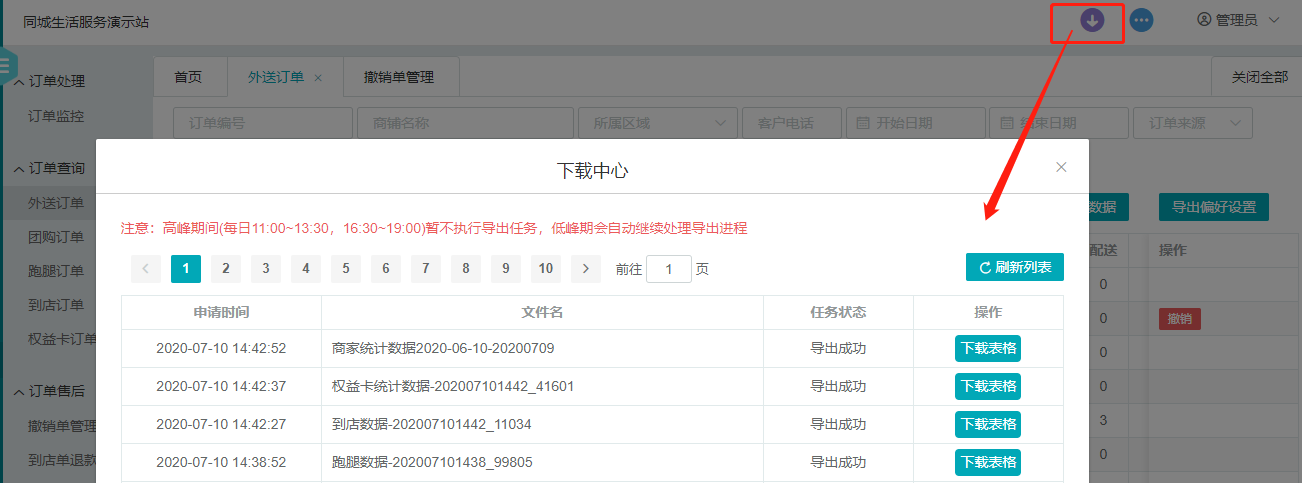Click the 任务状态 column header
This screenshot has width=1302, height=483.
point(838,312)
